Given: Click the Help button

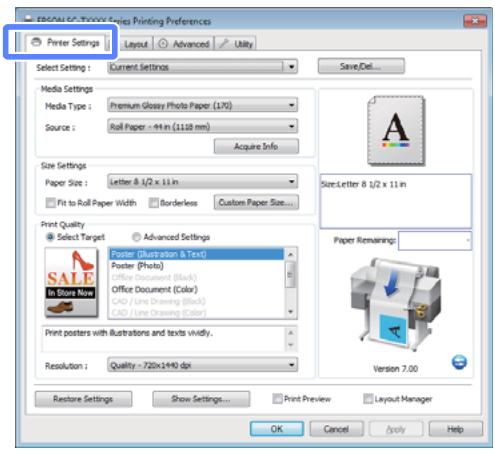Looking at the screenshot, I should pos(455,429).
